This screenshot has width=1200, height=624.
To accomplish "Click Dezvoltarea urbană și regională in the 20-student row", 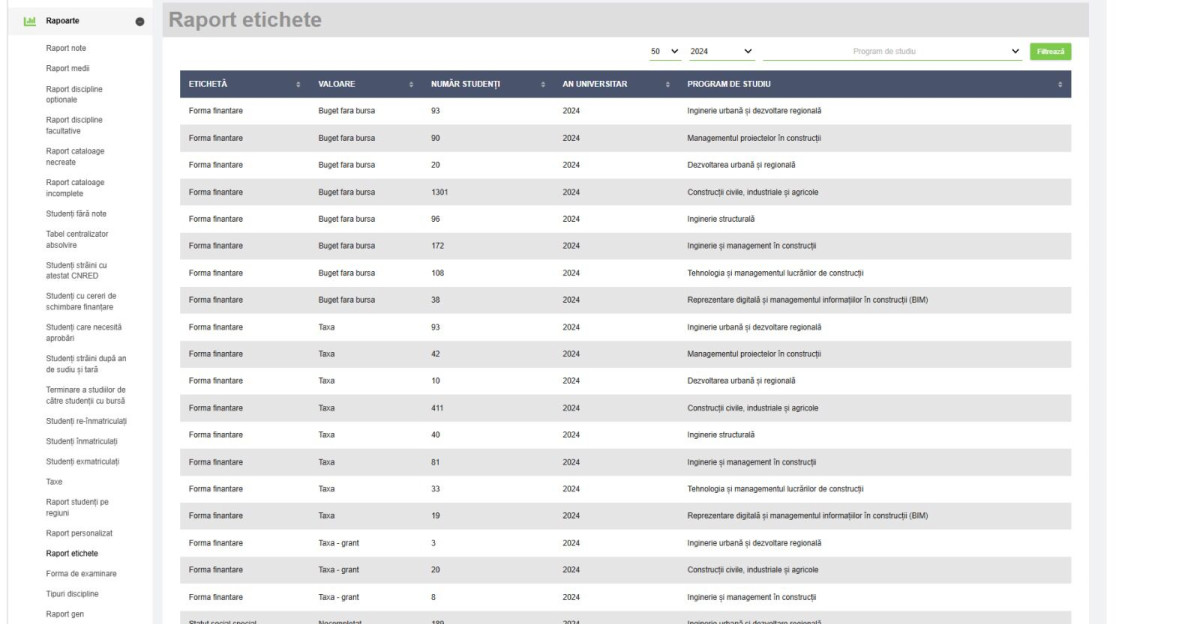I will point(741,165).
